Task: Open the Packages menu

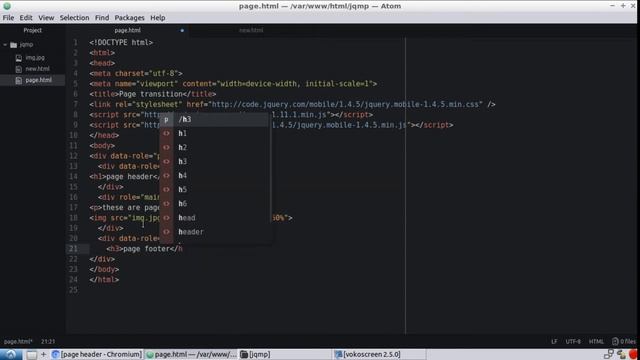Action: (129, 18)
